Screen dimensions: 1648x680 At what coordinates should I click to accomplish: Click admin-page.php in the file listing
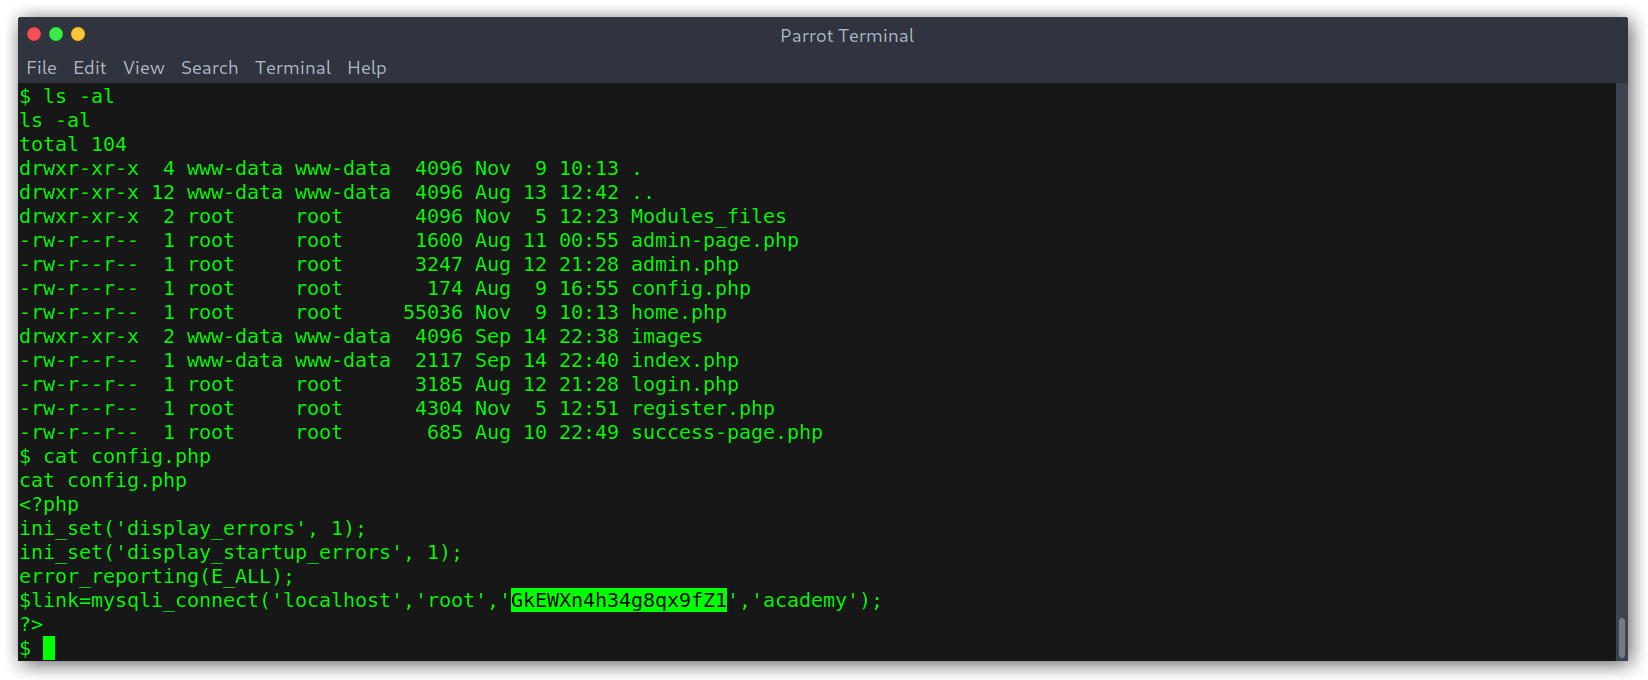(715, 241)
